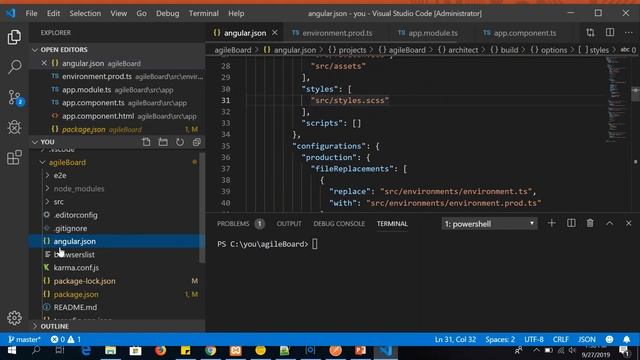Change indentation via Spaces: 2
Viewport: 640px width, 360px height.
tap(500, 339)
